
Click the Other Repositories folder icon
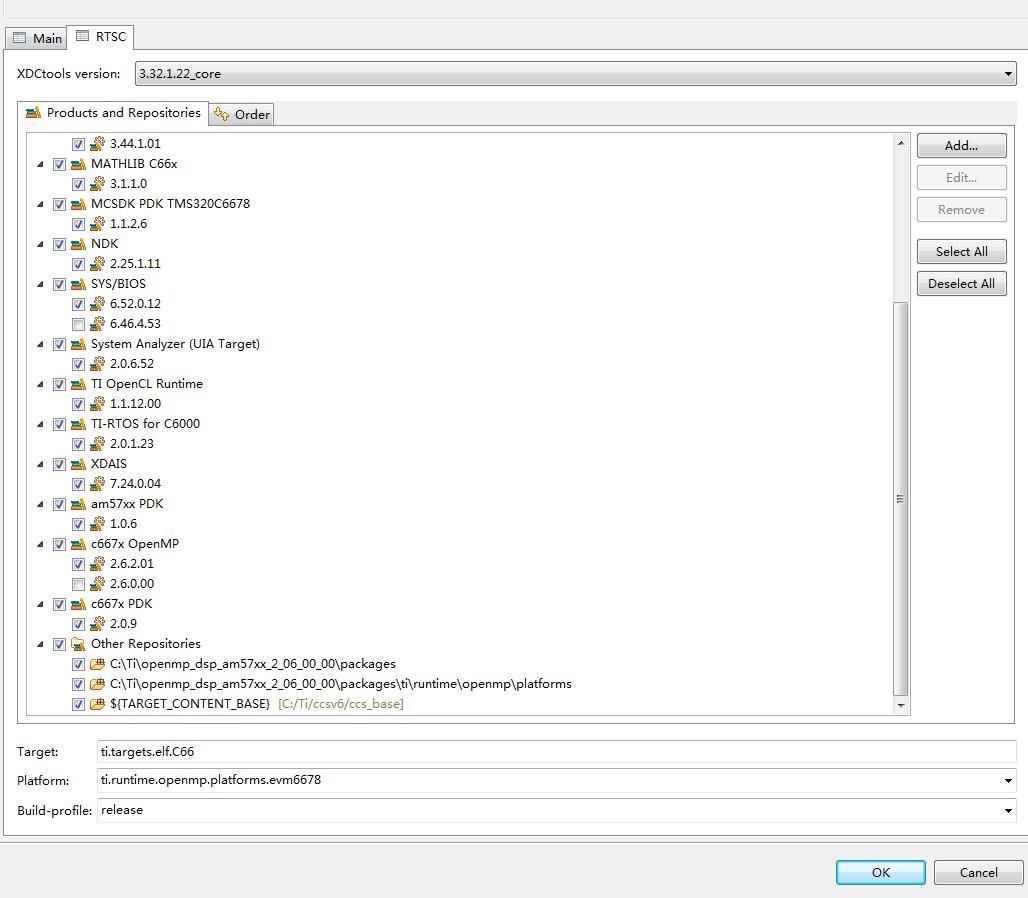tap(78, 644)
